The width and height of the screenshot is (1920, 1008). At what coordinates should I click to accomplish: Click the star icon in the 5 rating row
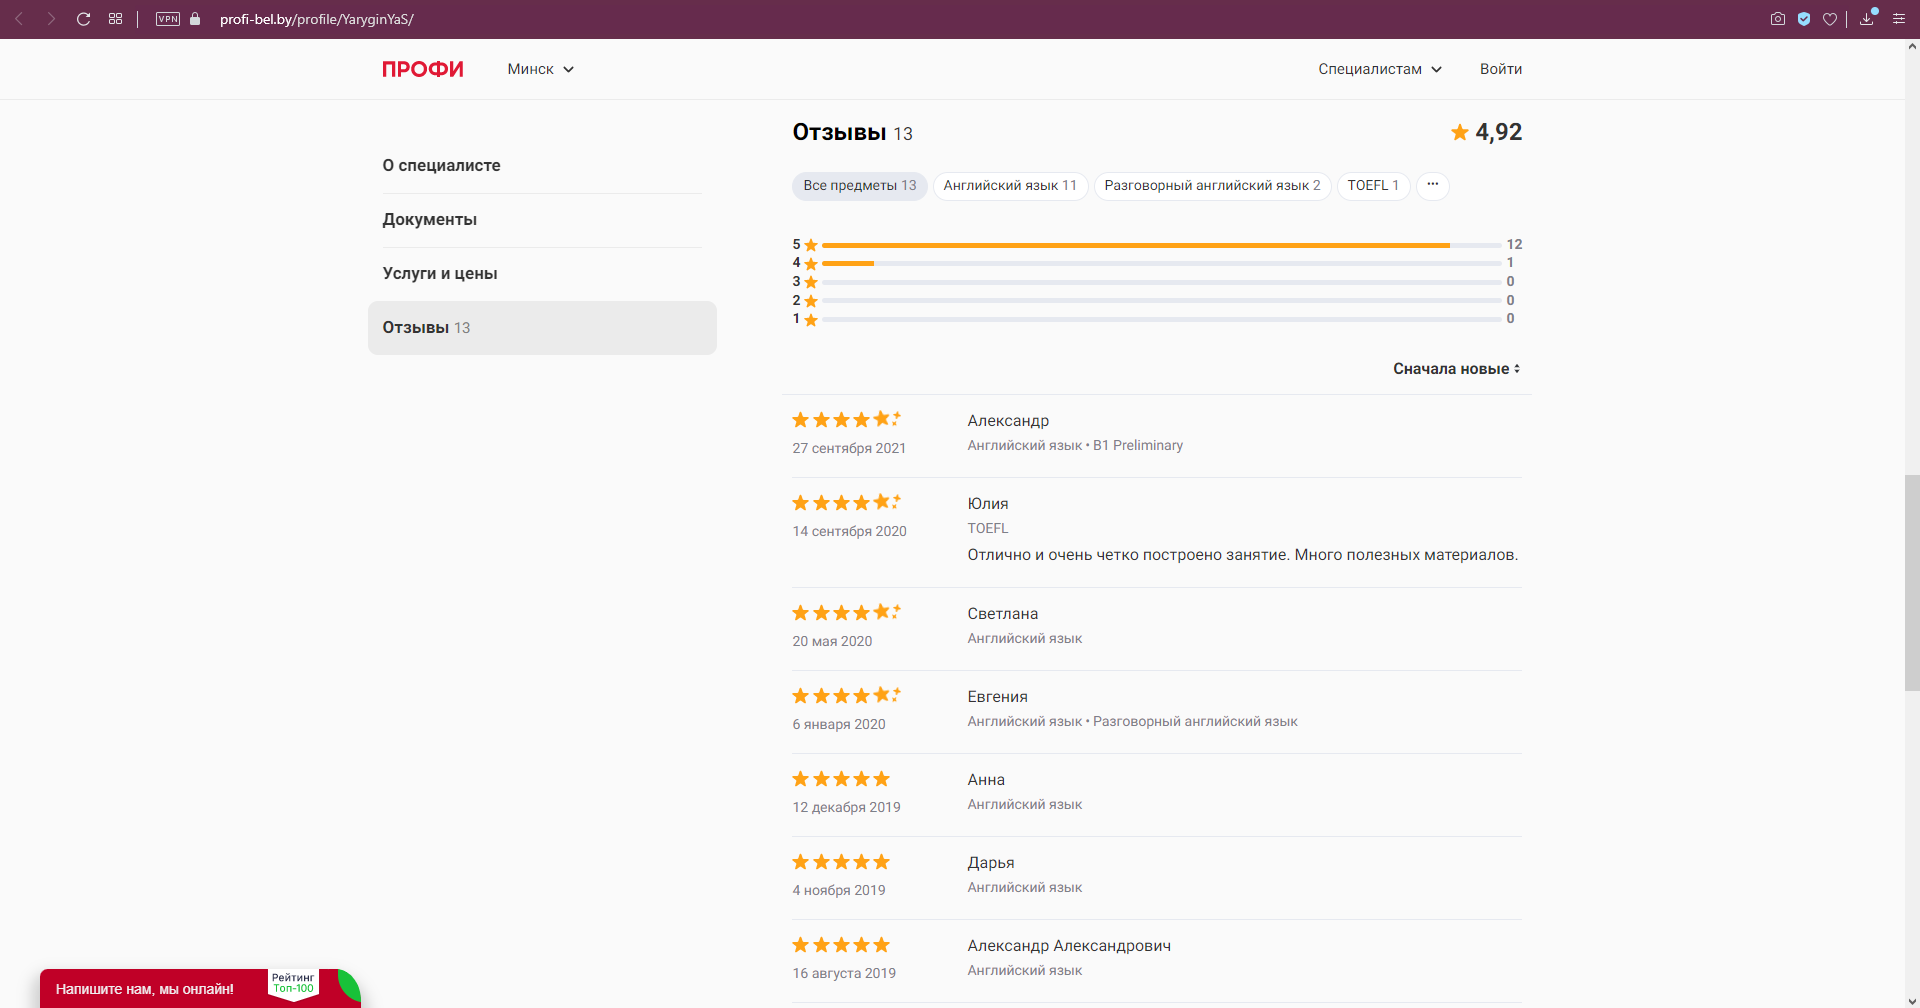coord(811,245)
